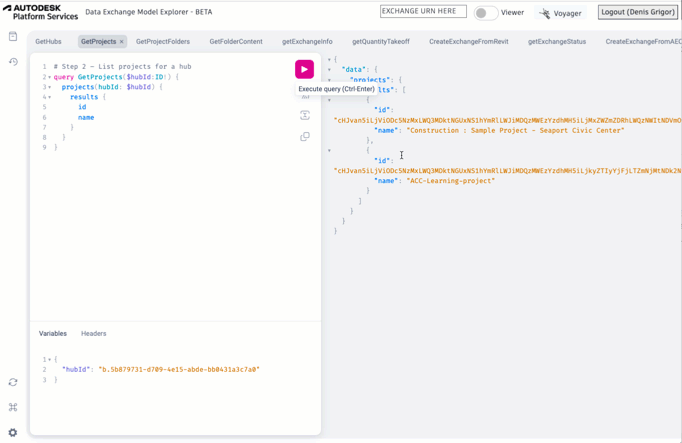682x443 pixels.
Task: Fold the results block at line 4
Action: pos(50,97)
